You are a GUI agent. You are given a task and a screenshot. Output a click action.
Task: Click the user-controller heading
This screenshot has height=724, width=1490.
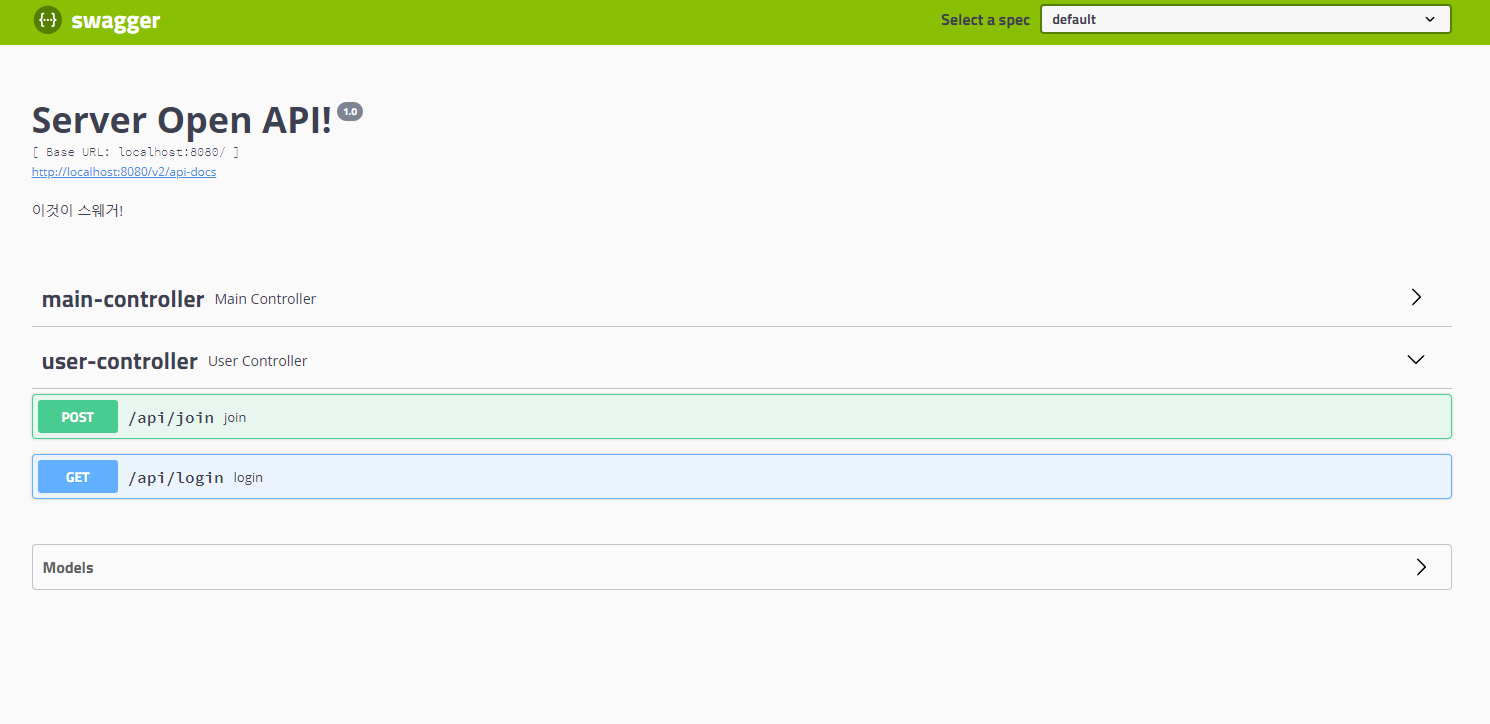click(x=120, y=361)
